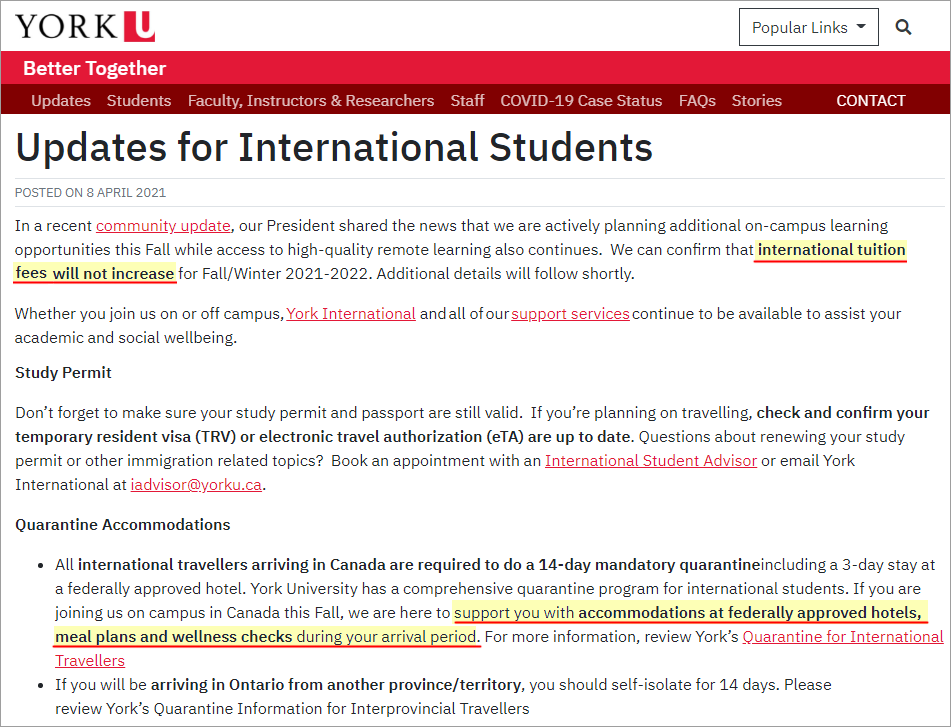Go to the Students menu item
Image resolution: width=951 pixels, height=727 pixels.
[139, 101]
